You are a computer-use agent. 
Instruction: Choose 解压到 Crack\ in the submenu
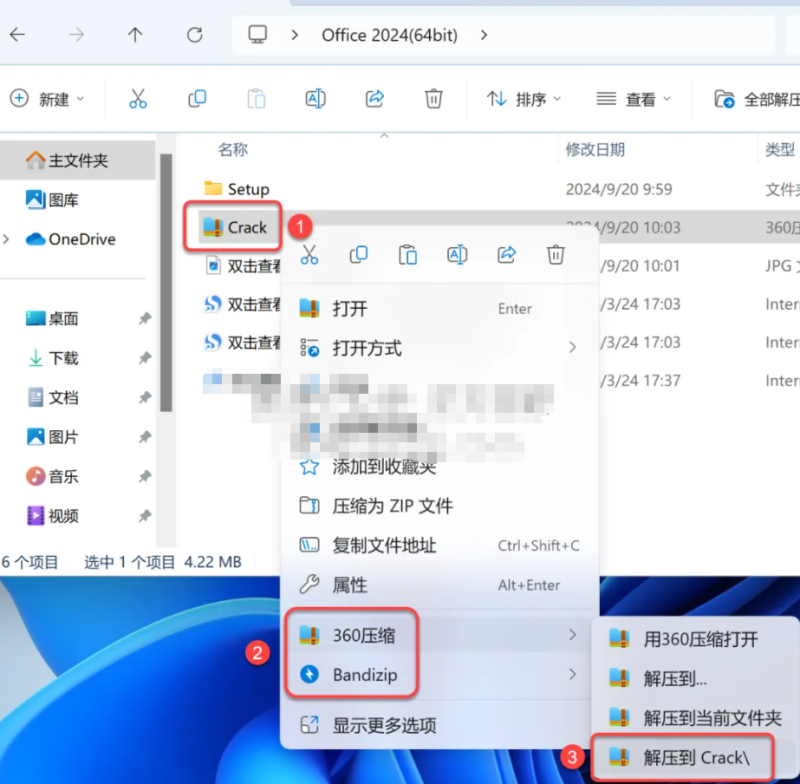tap(683, 757)
